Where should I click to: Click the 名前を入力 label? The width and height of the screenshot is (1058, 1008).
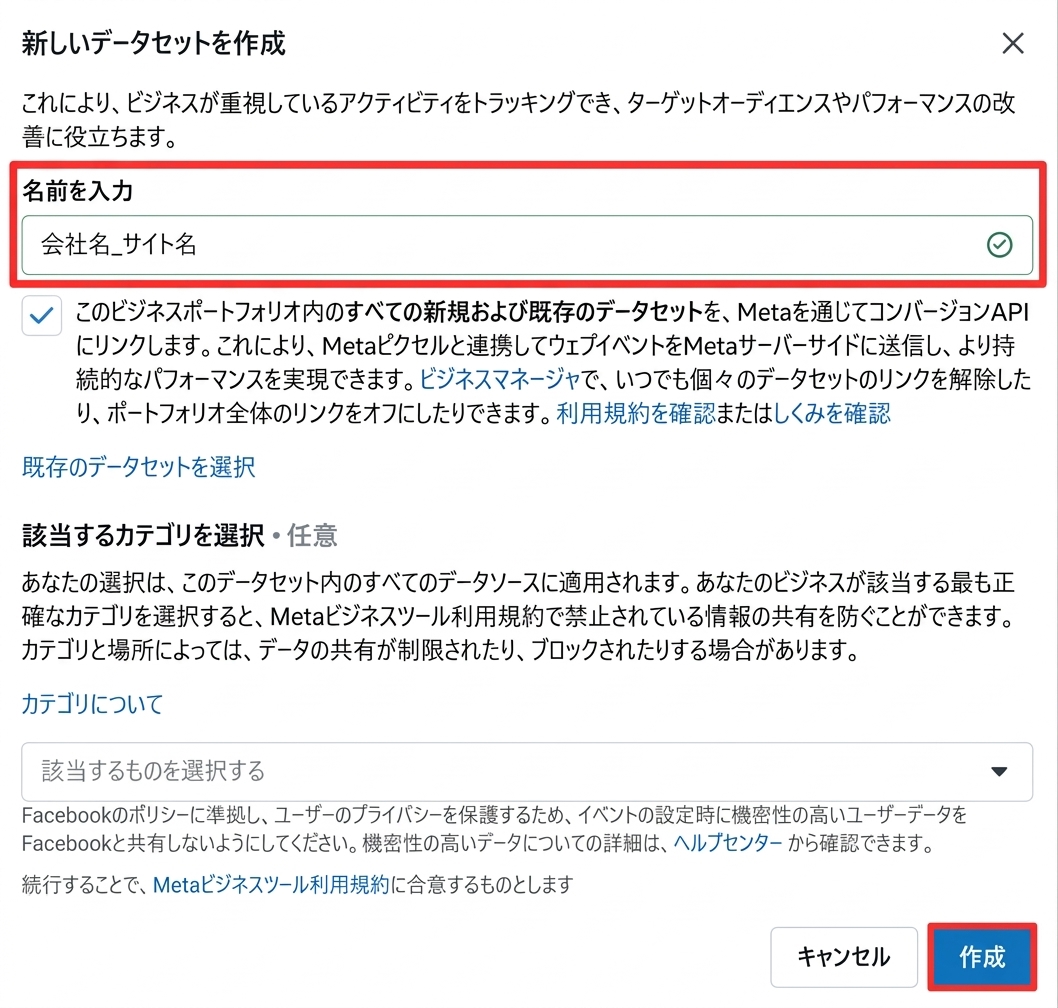click(78, 190)
